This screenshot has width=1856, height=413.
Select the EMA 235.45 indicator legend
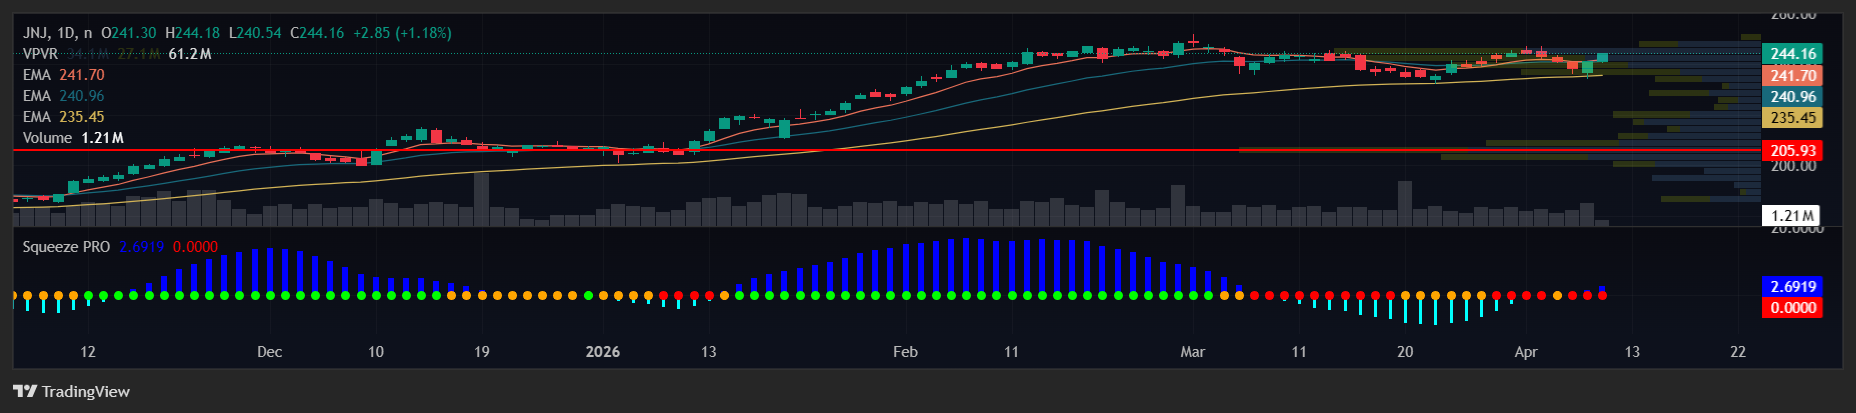pyautogui.click(x=64, y=117)
